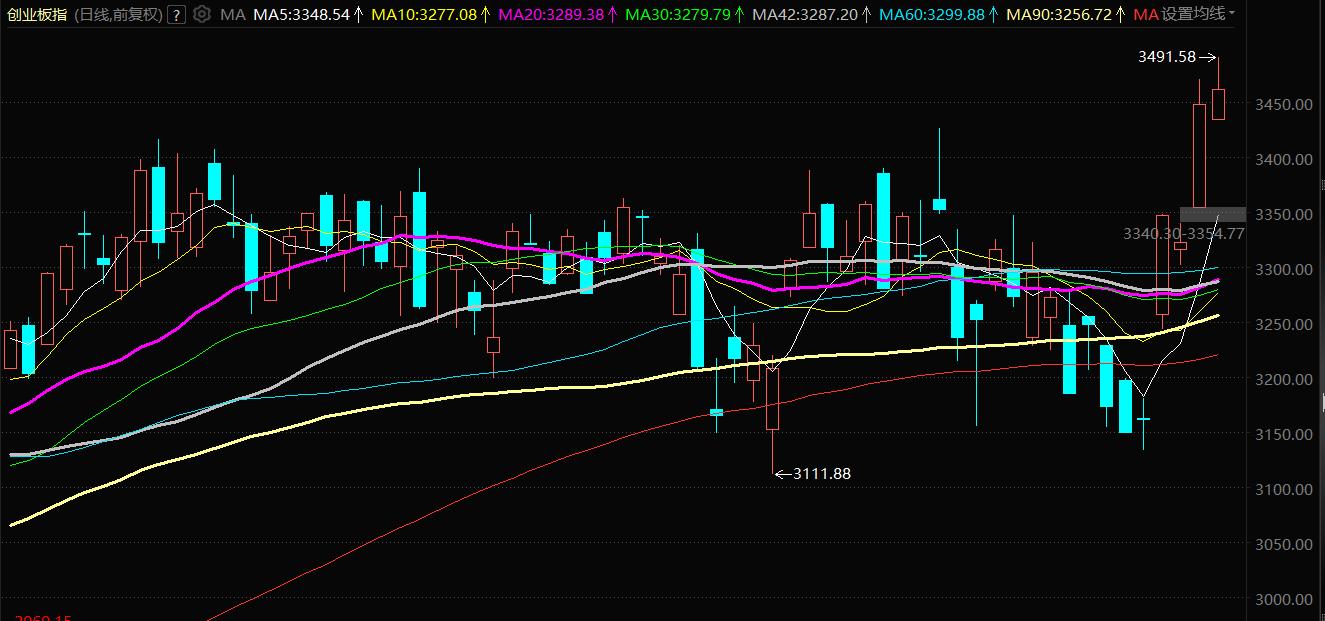Click the 3340.30-3354.77 gap range label

point(1184,233)
